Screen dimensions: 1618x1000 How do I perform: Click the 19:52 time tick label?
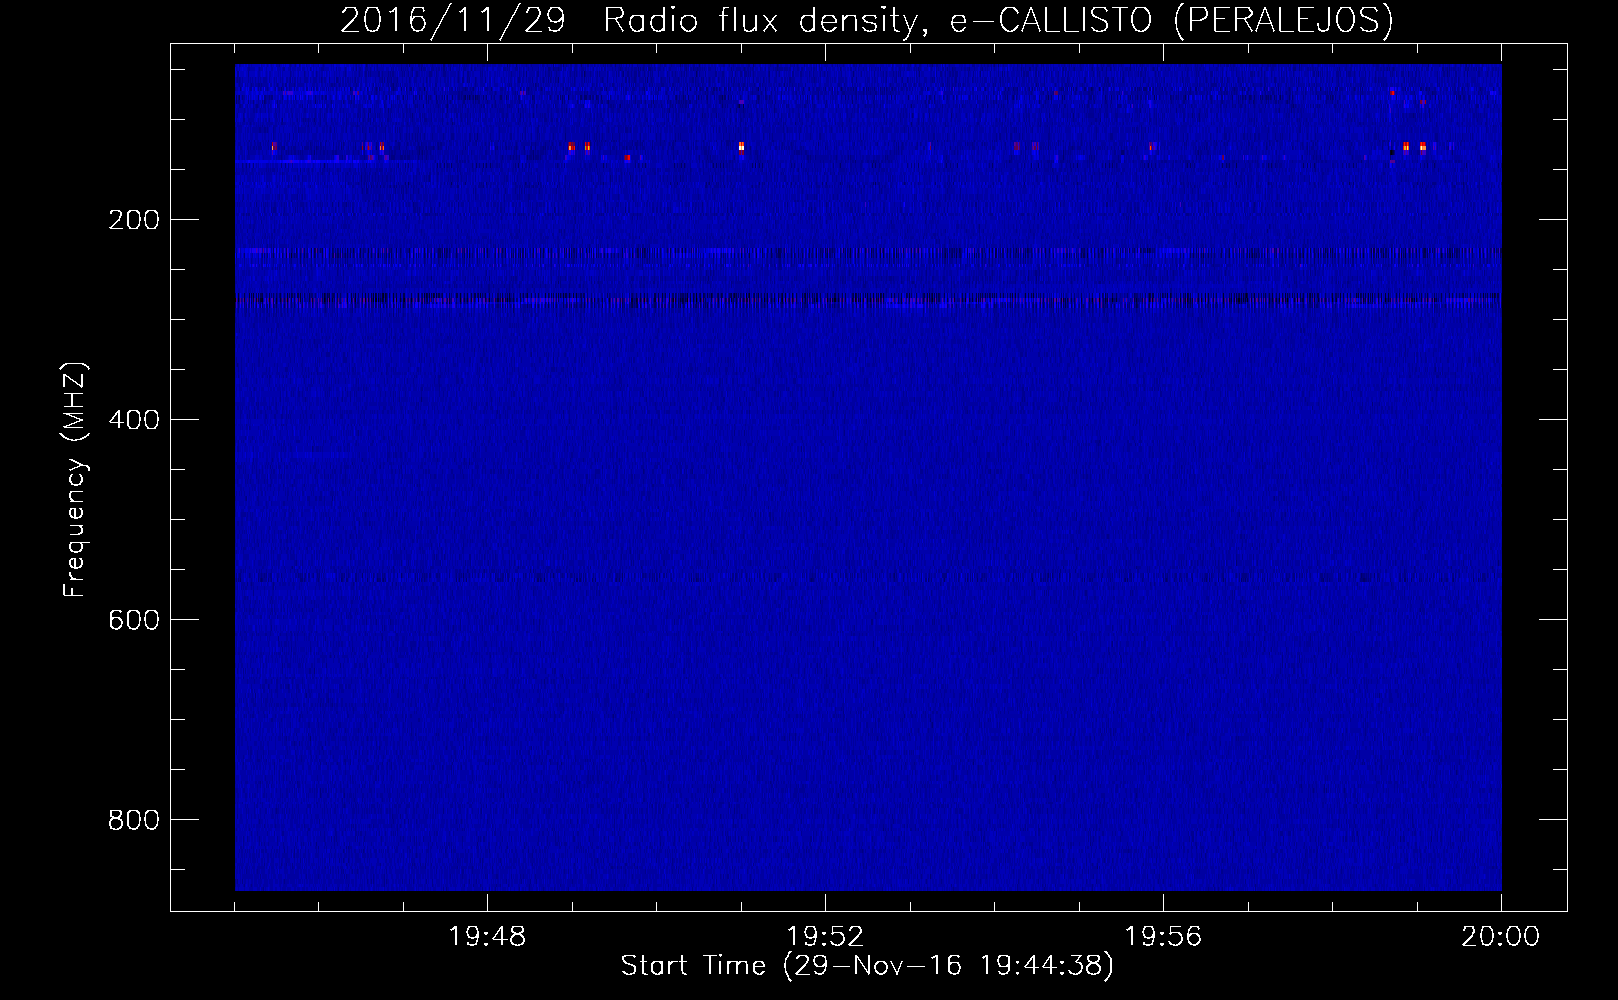tap(825, 937)
